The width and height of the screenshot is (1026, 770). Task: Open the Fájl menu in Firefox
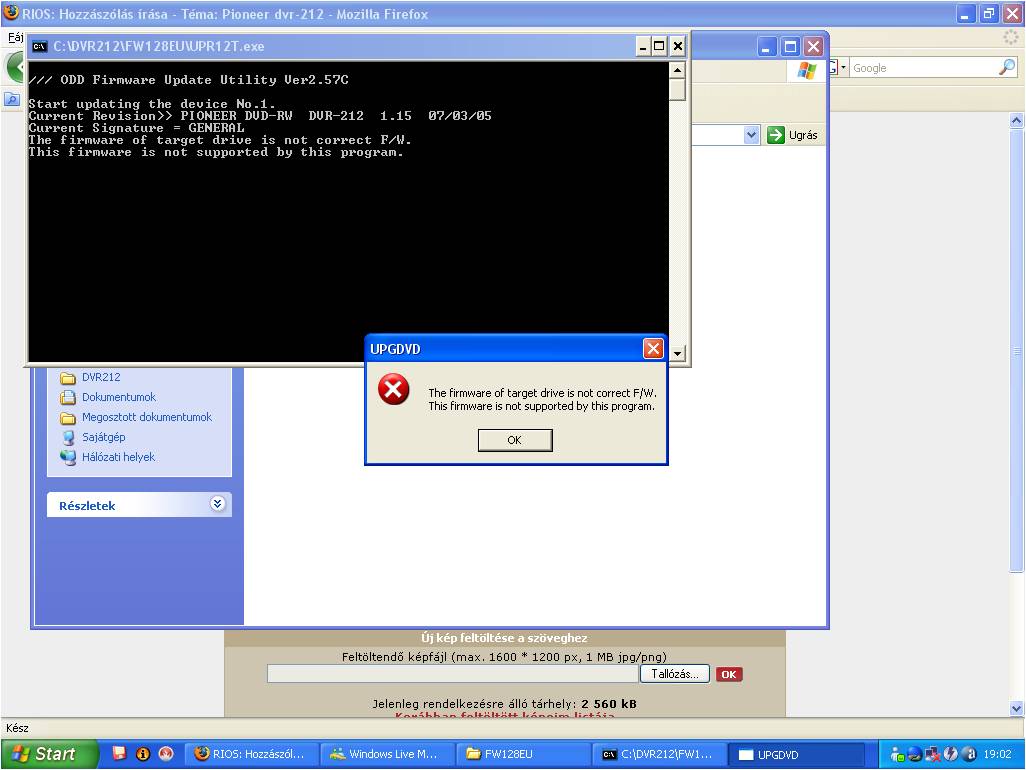(16, 37)
